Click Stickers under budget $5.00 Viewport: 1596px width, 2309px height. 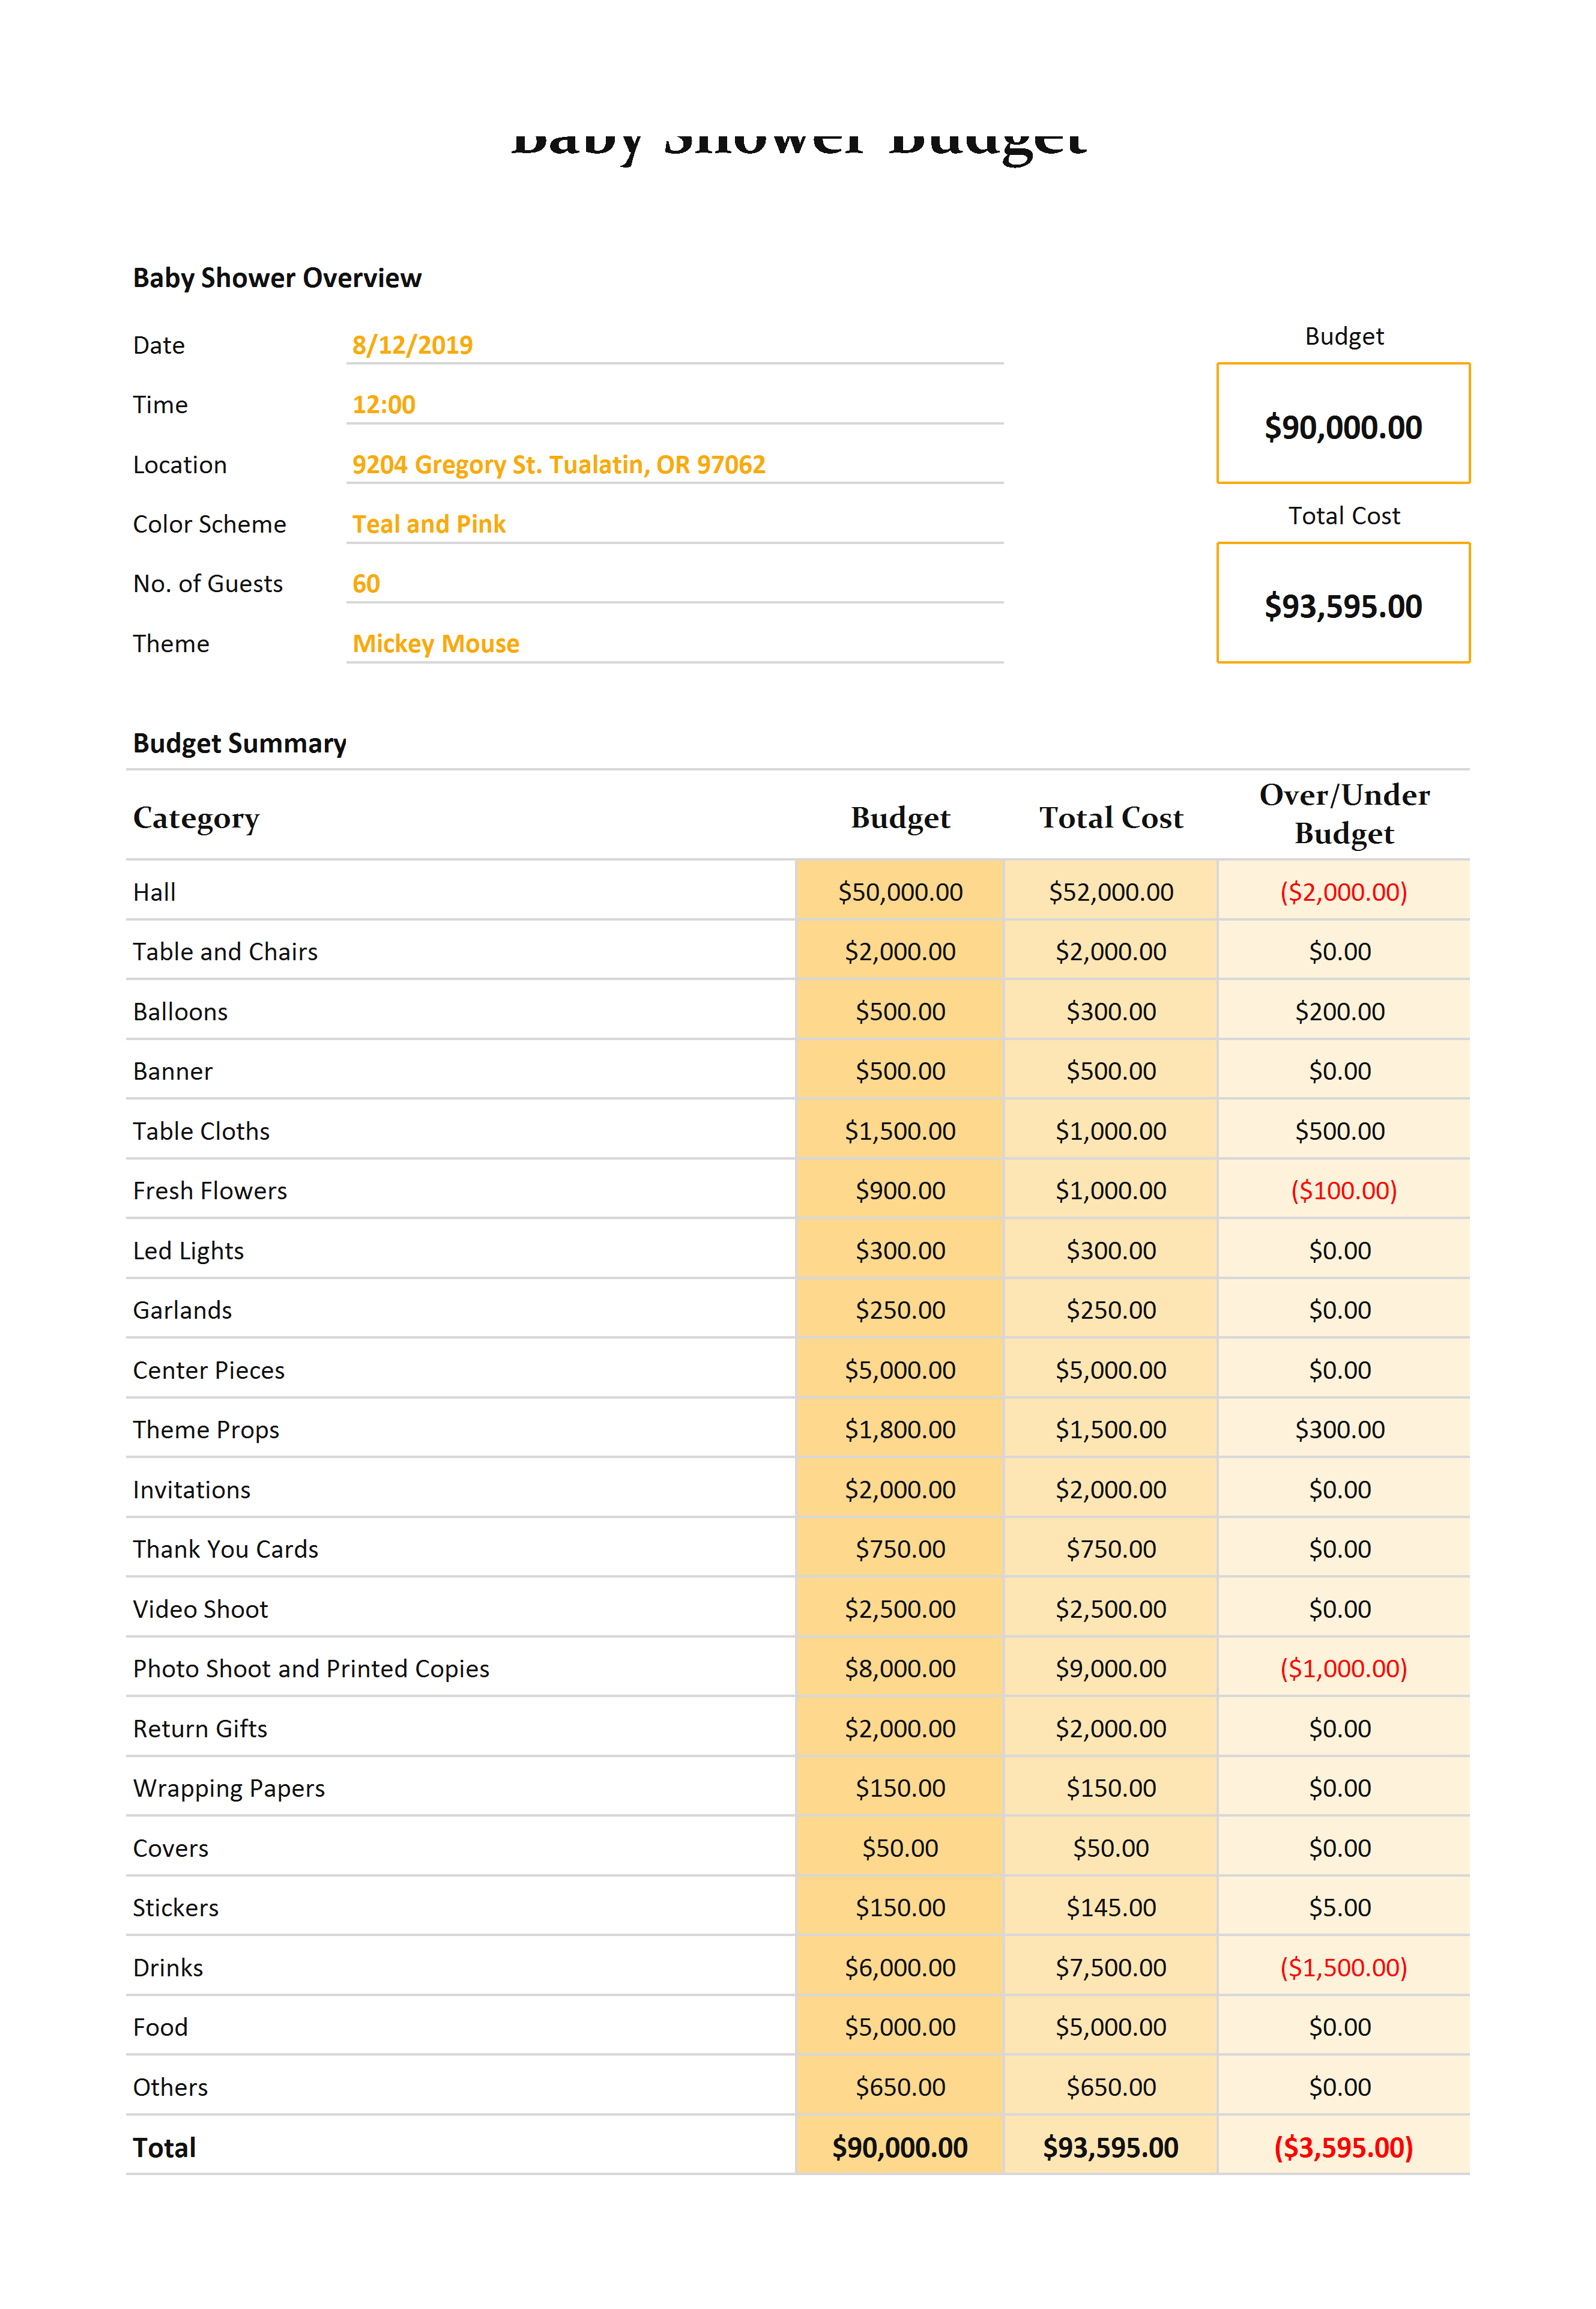click(x=1340, y=1908)
